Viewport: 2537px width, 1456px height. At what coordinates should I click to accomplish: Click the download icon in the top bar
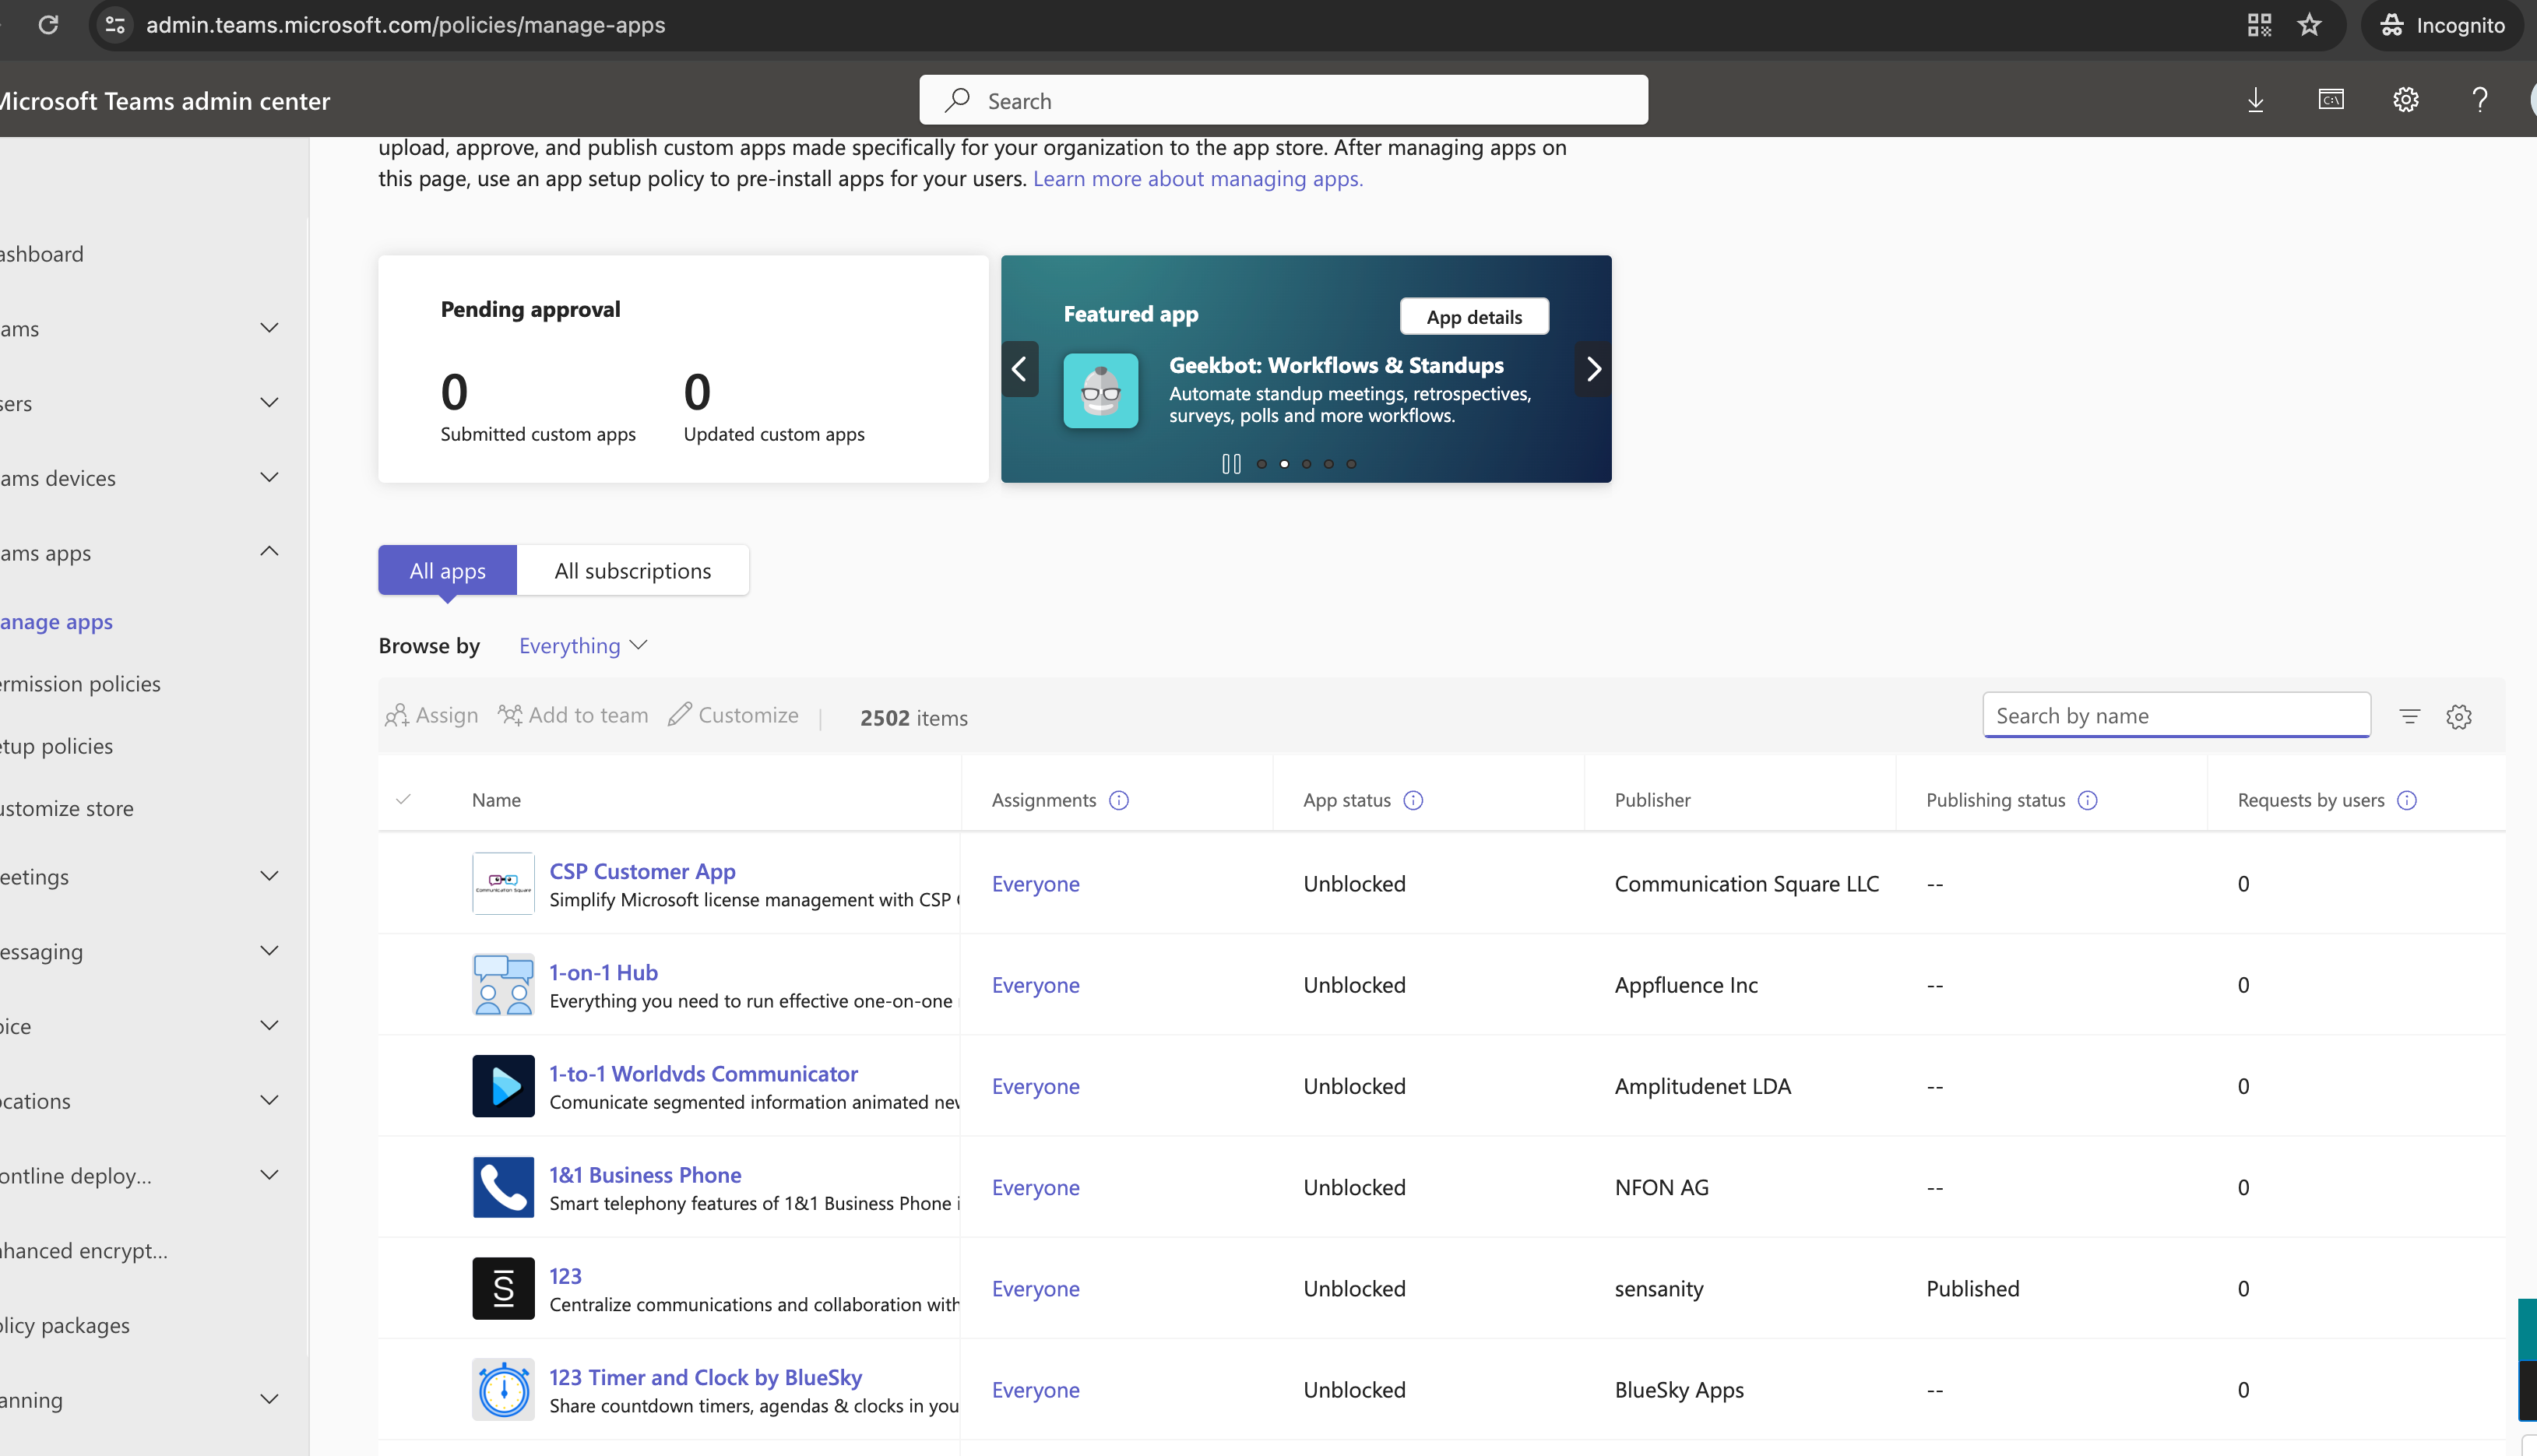[x=2256, y=99]
